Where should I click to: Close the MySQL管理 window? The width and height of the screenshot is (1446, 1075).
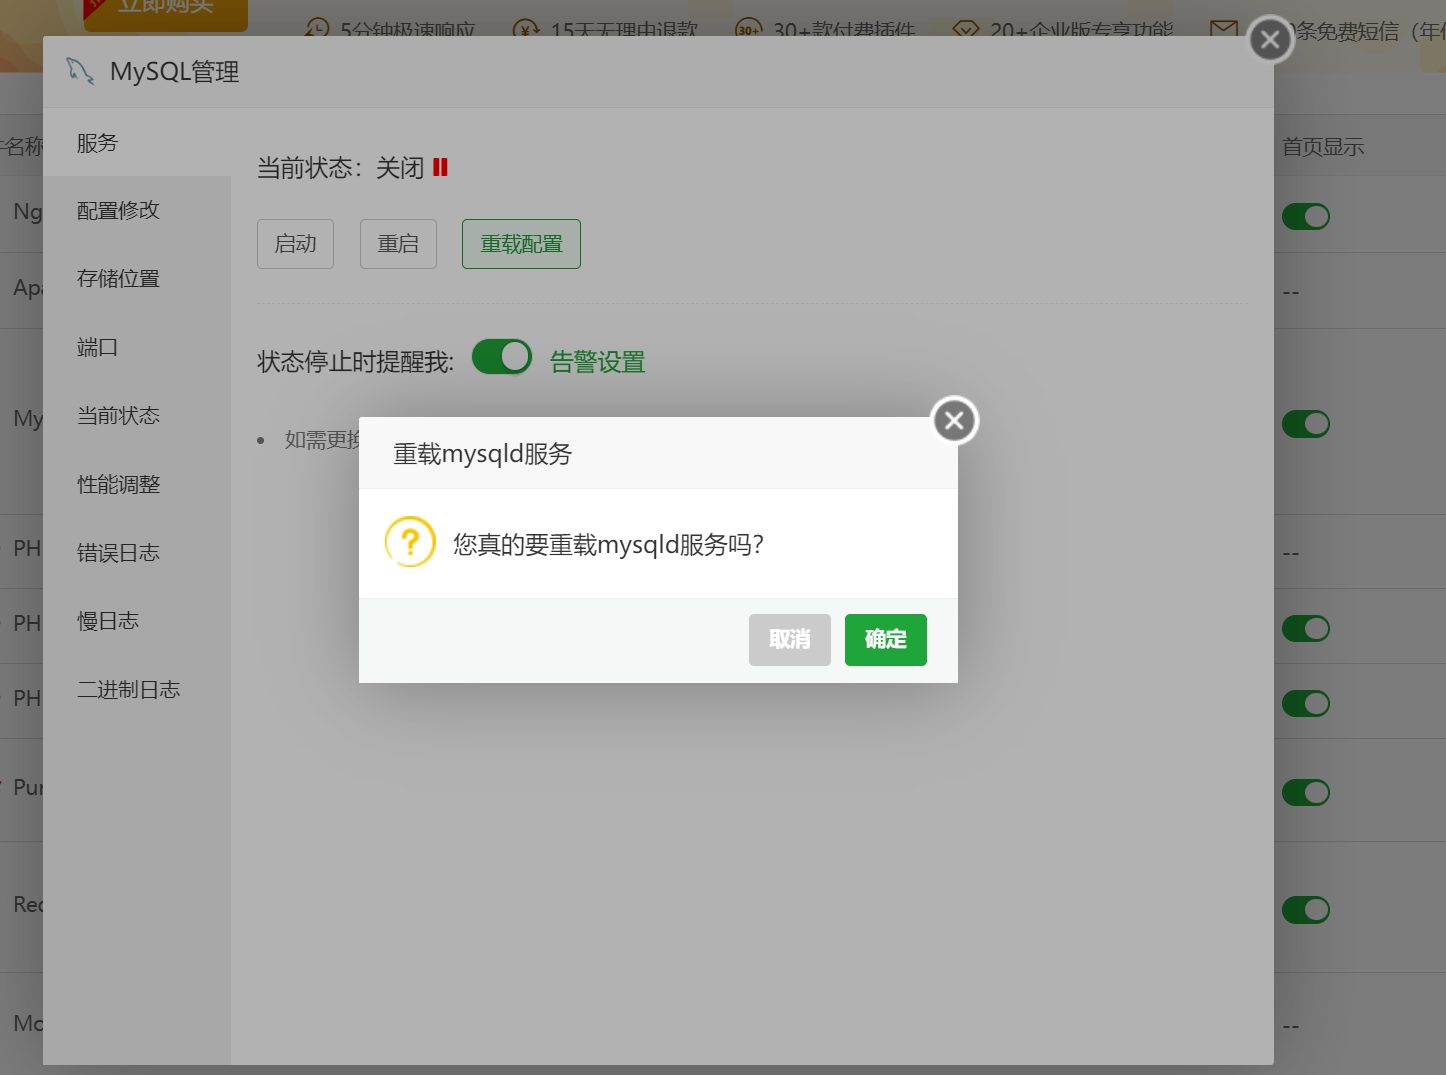[x=1270, y=40]
